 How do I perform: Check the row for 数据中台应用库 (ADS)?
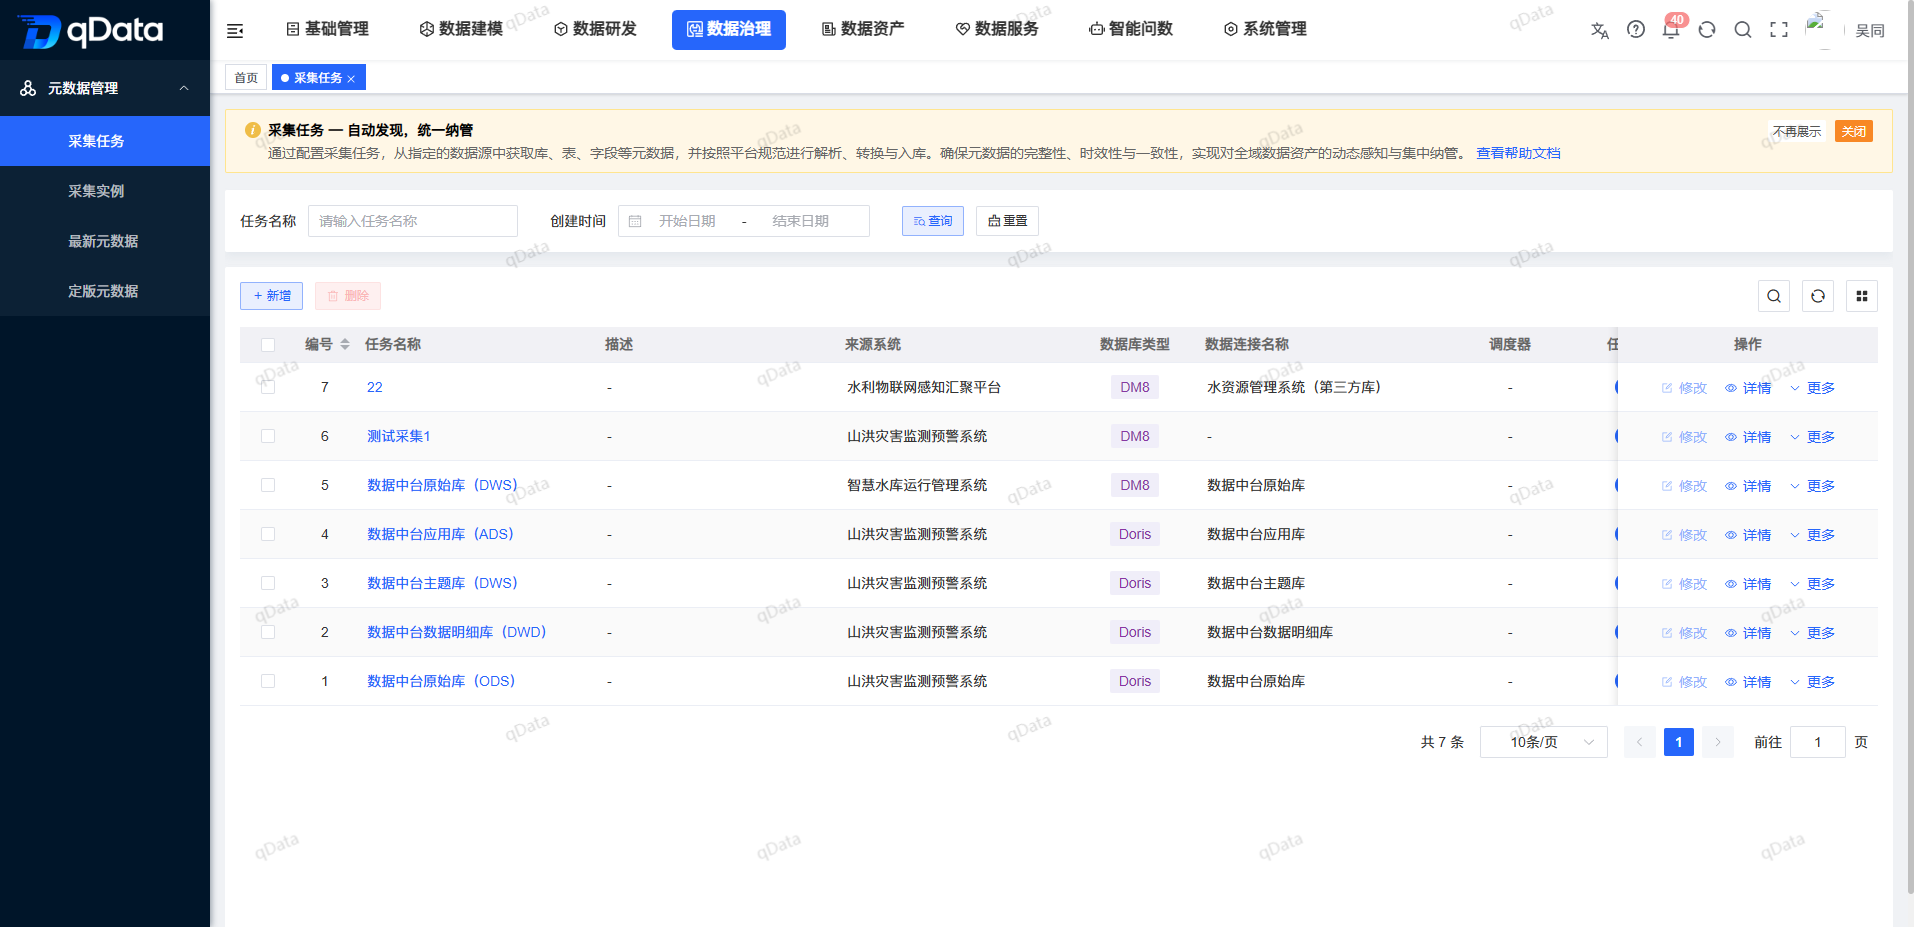coord(268,534)
